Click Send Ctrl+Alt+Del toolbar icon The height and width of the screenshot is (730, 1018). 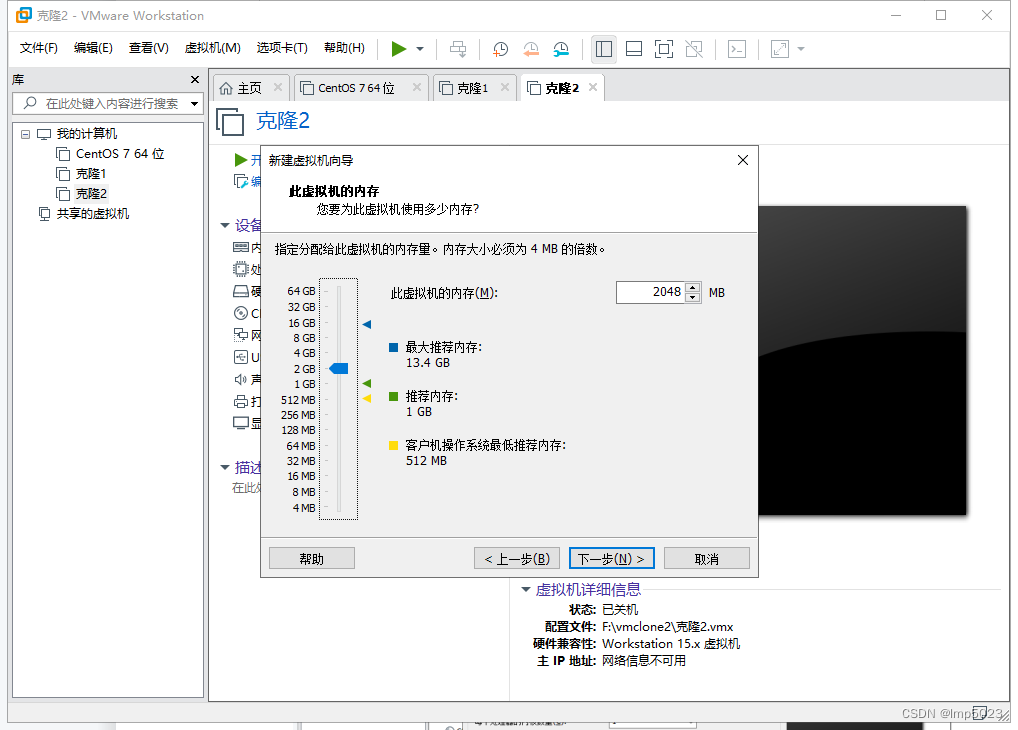458,49
